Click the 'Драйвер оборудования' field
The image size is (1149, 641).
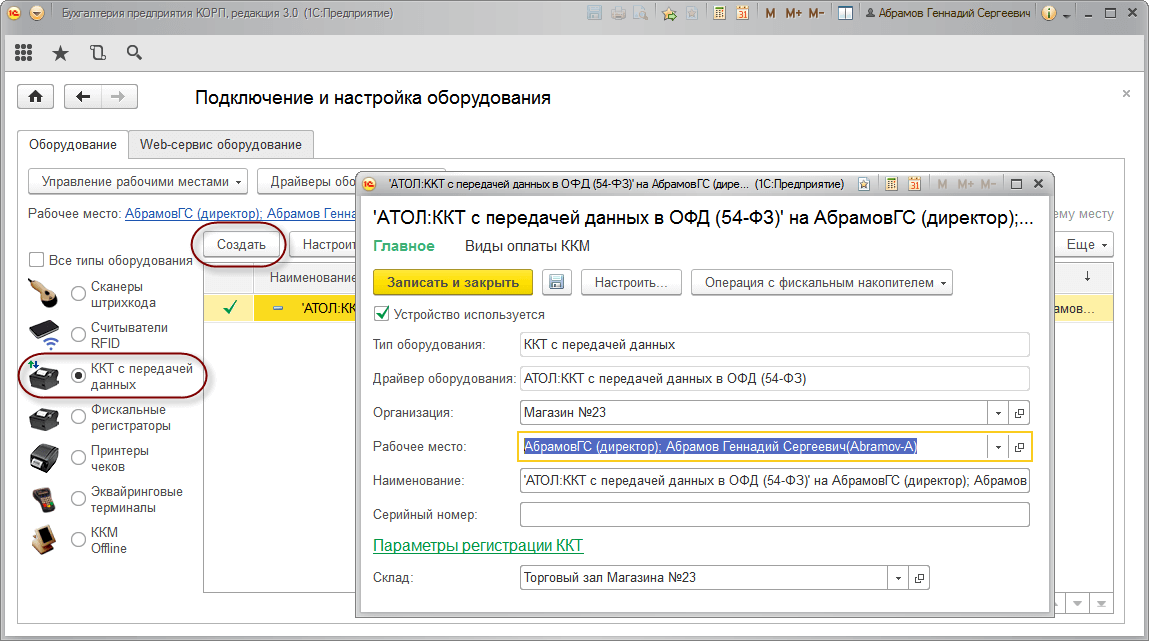pos(775,379)
